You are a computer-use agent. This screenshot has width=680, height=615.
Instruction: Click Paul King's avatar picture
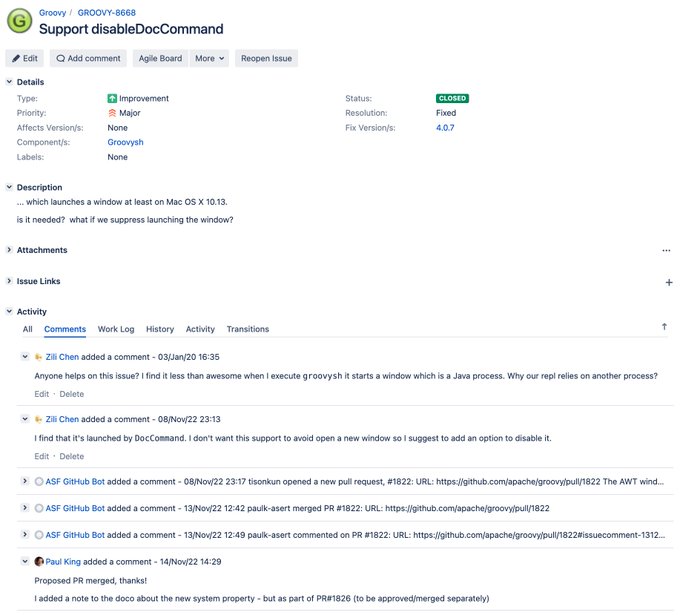pyautogui.click(x=39, y=561)
